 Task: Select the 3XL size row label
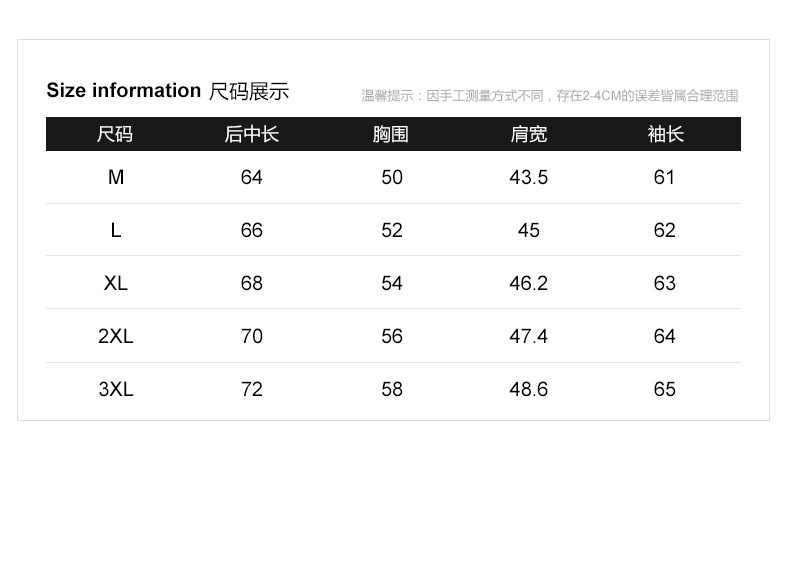click(x=116, y=389)
